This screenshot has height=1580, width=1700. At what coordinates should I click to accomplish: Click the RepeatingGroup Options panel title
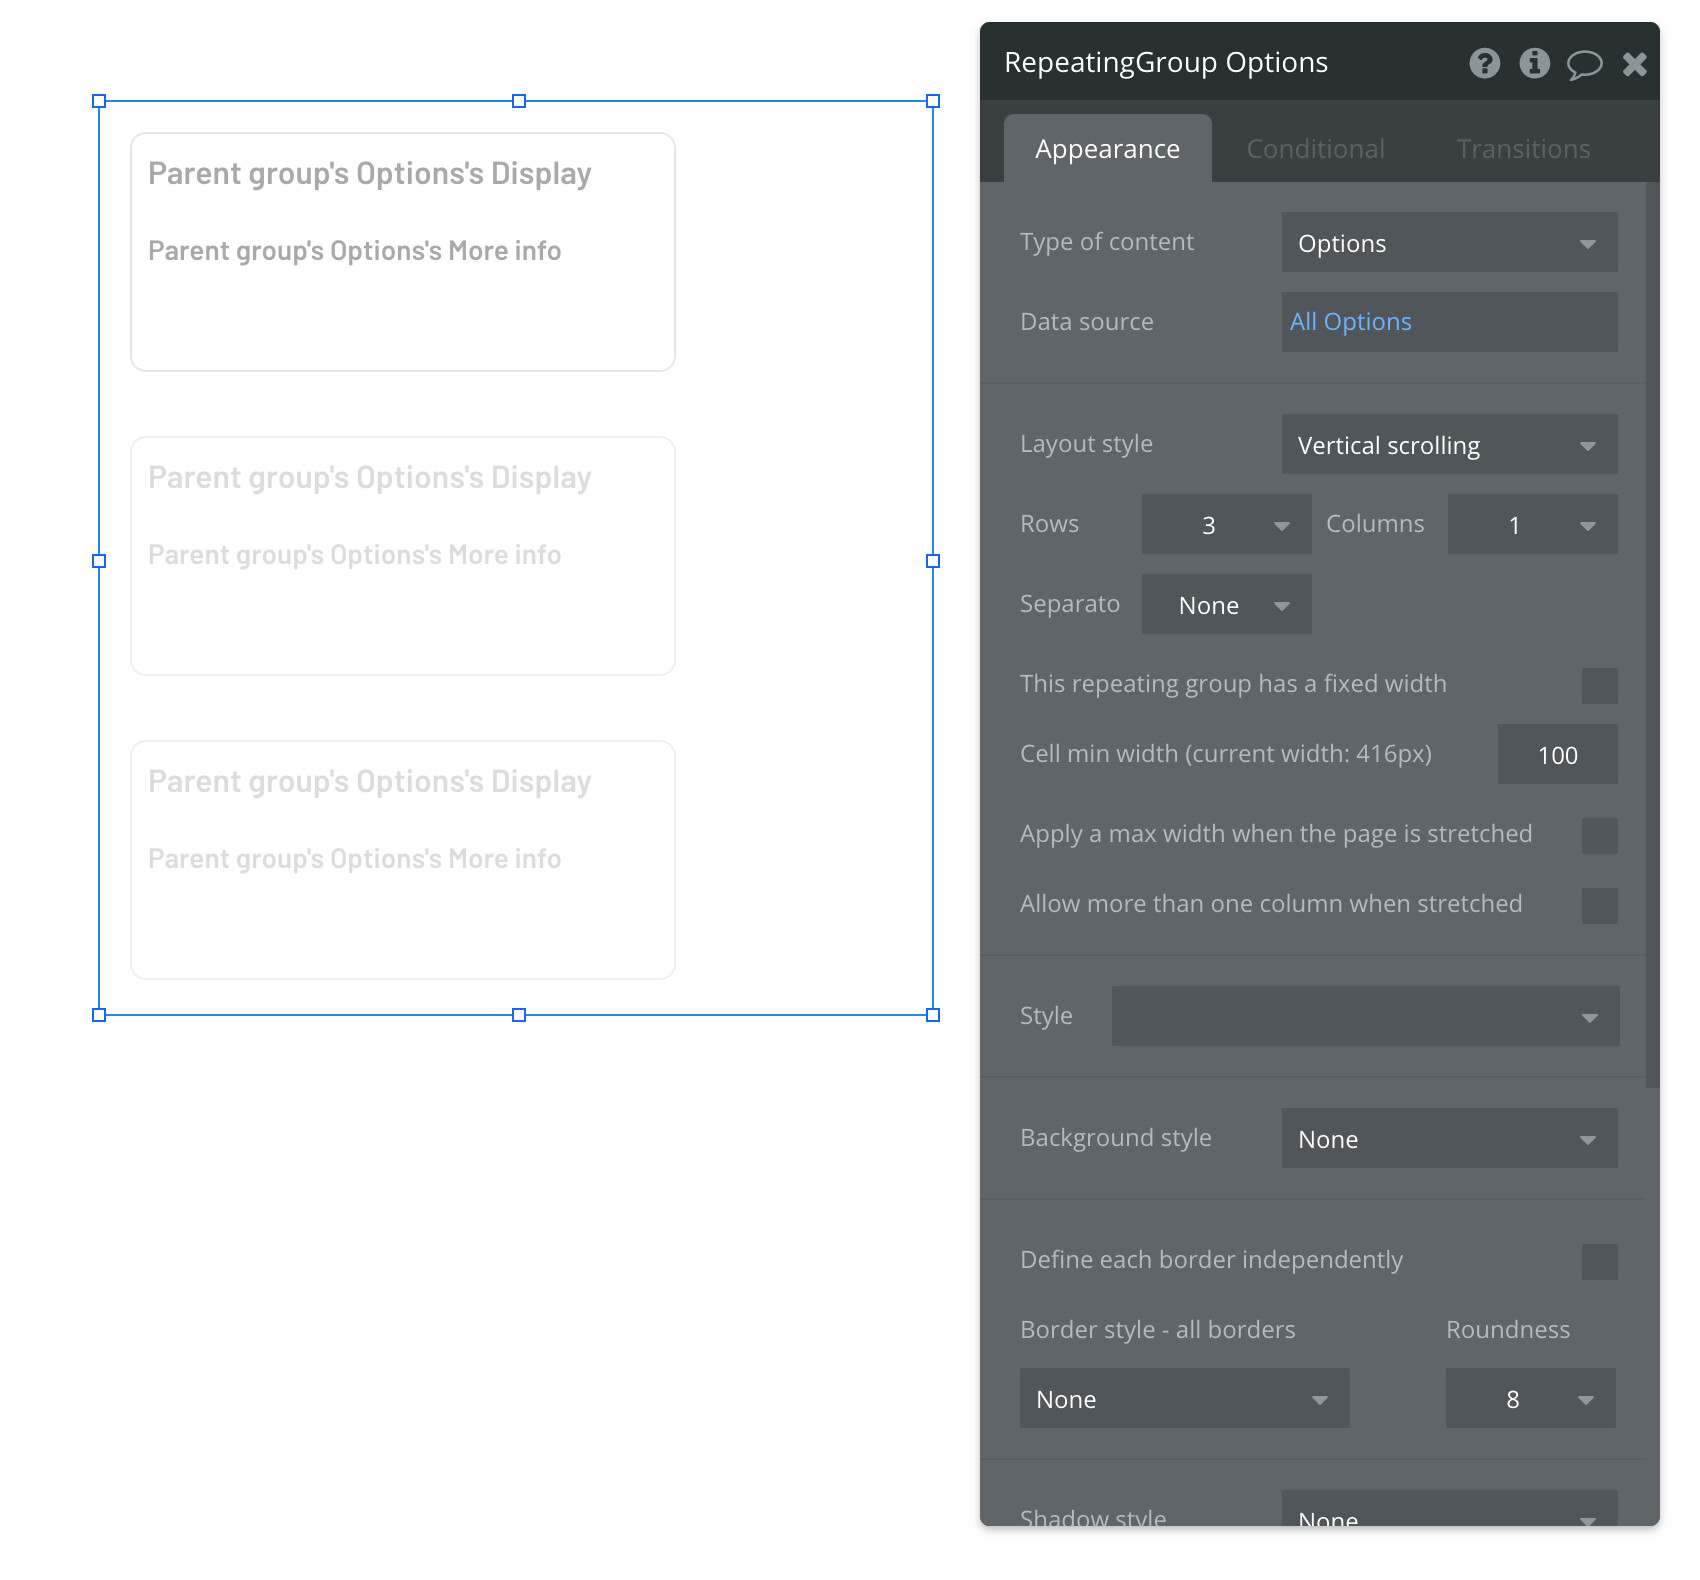[1166, 62]
